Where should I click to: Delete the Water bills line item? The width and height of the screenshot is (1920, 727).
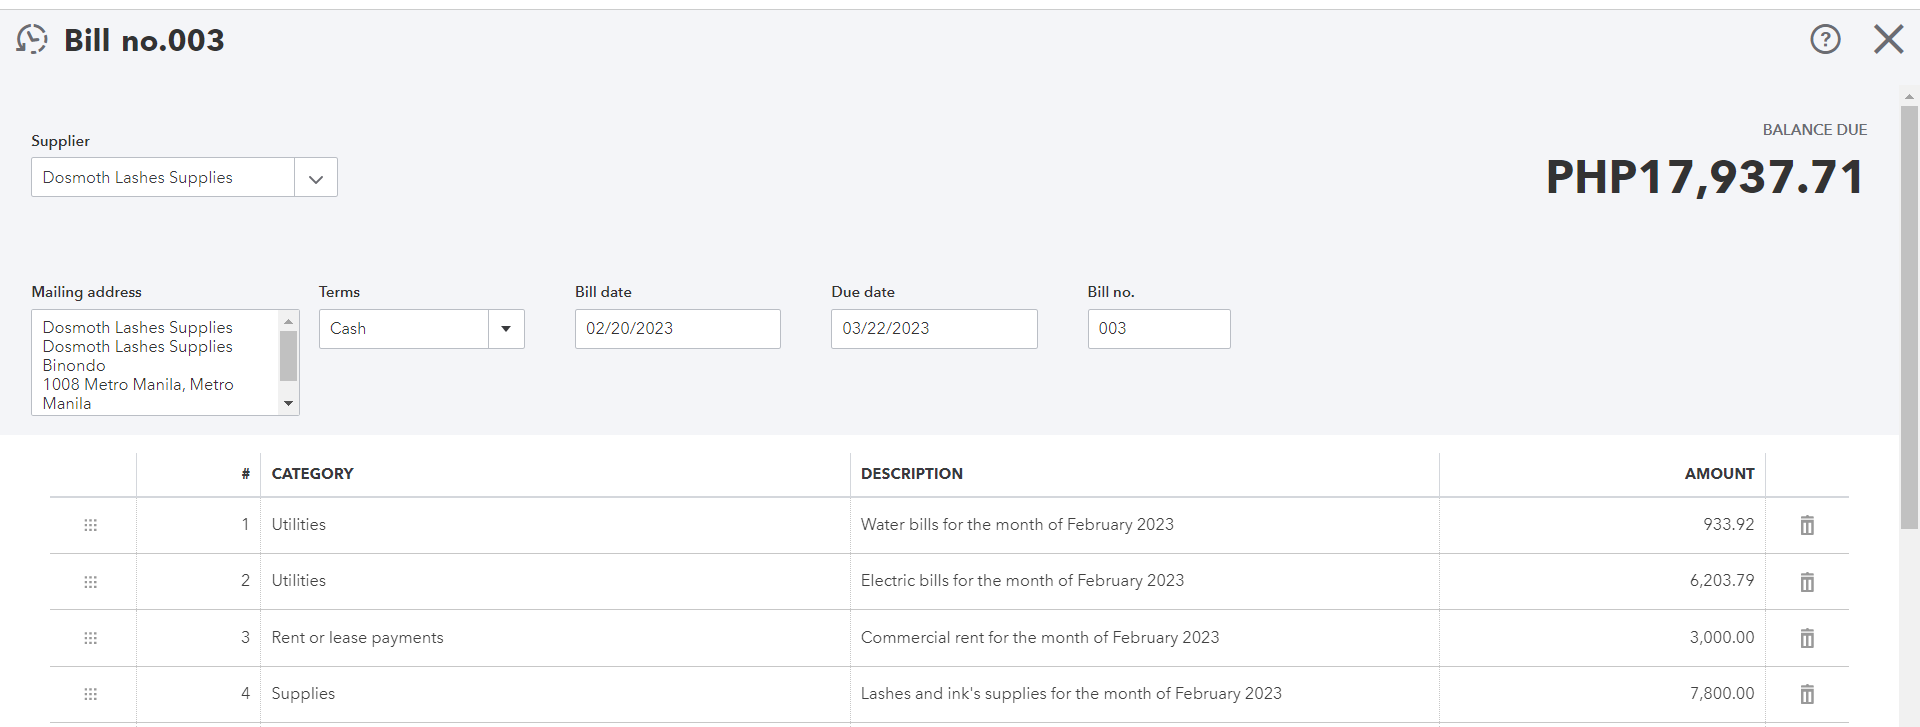point(1807,525)
